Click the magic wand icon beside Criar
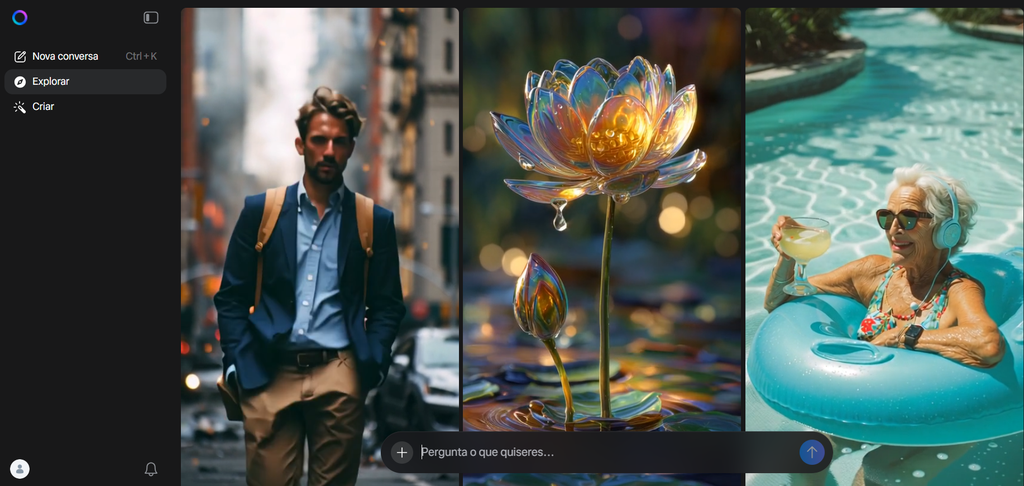Image resolution: width=1024 pixels, height=486 pixels. (20, 106)
